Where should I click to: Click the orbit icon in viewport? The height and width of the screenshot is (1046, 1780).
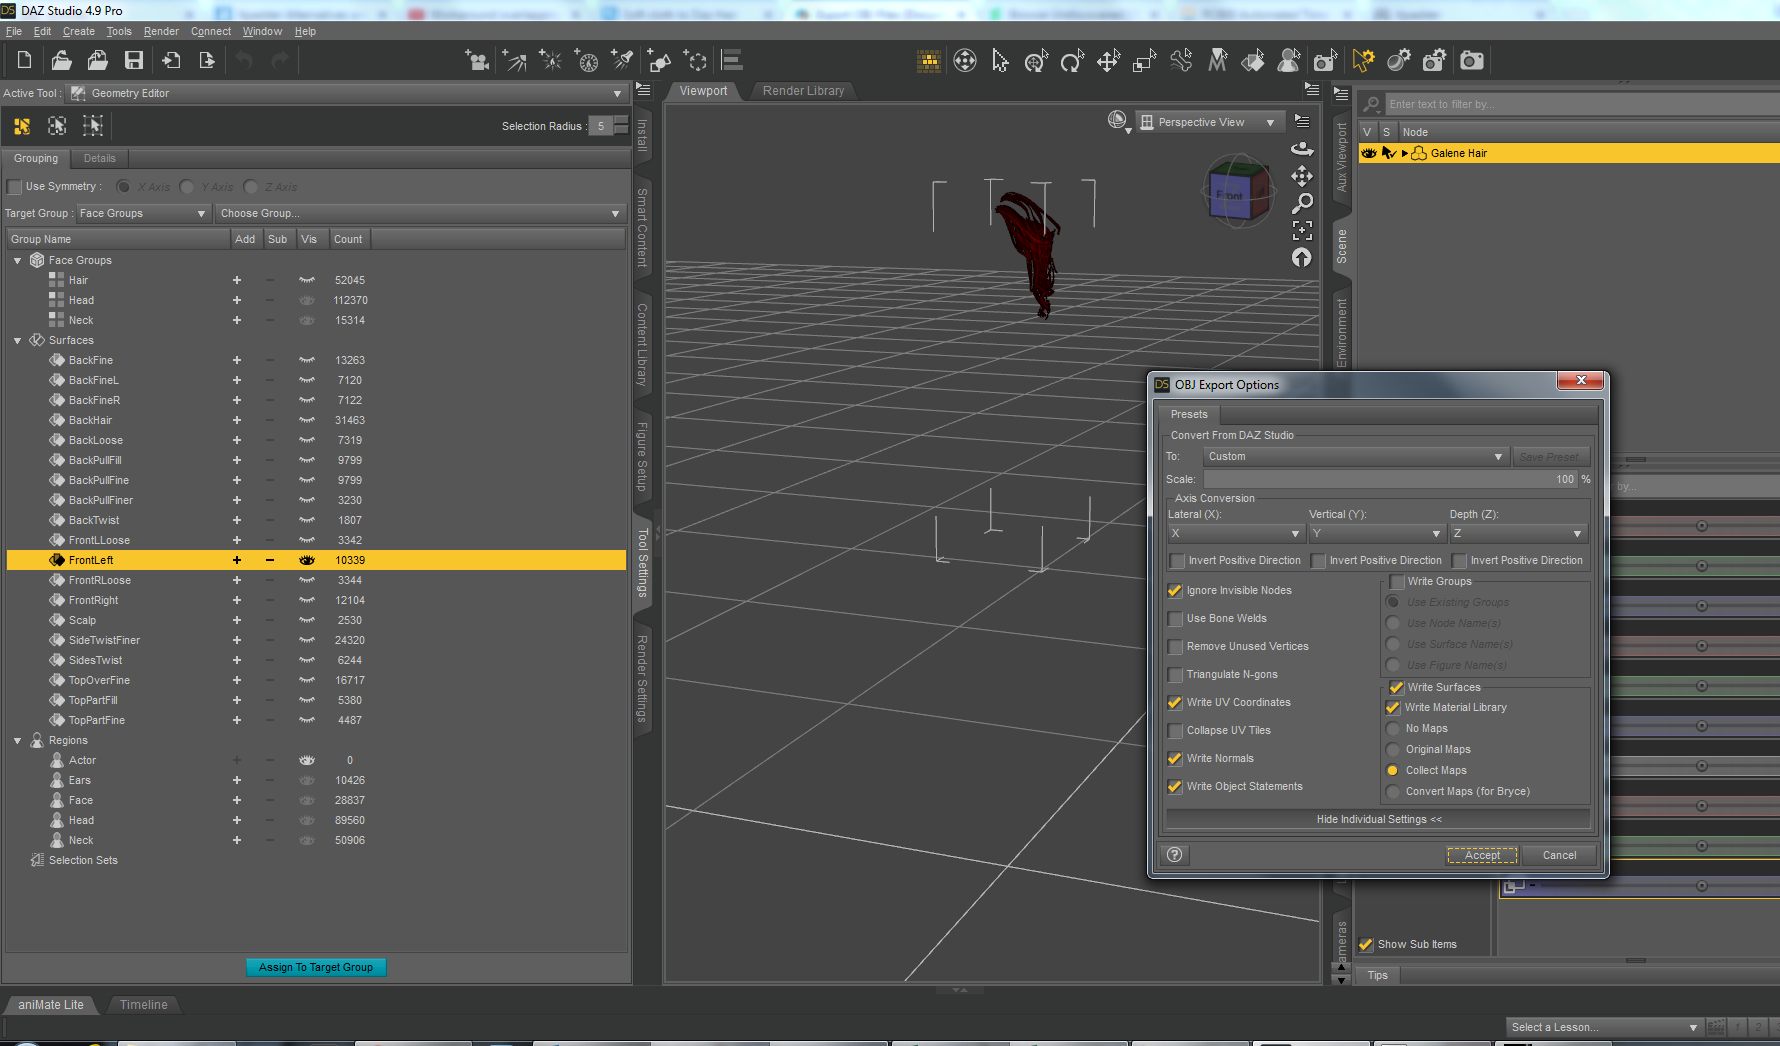tap(1302, 148)
